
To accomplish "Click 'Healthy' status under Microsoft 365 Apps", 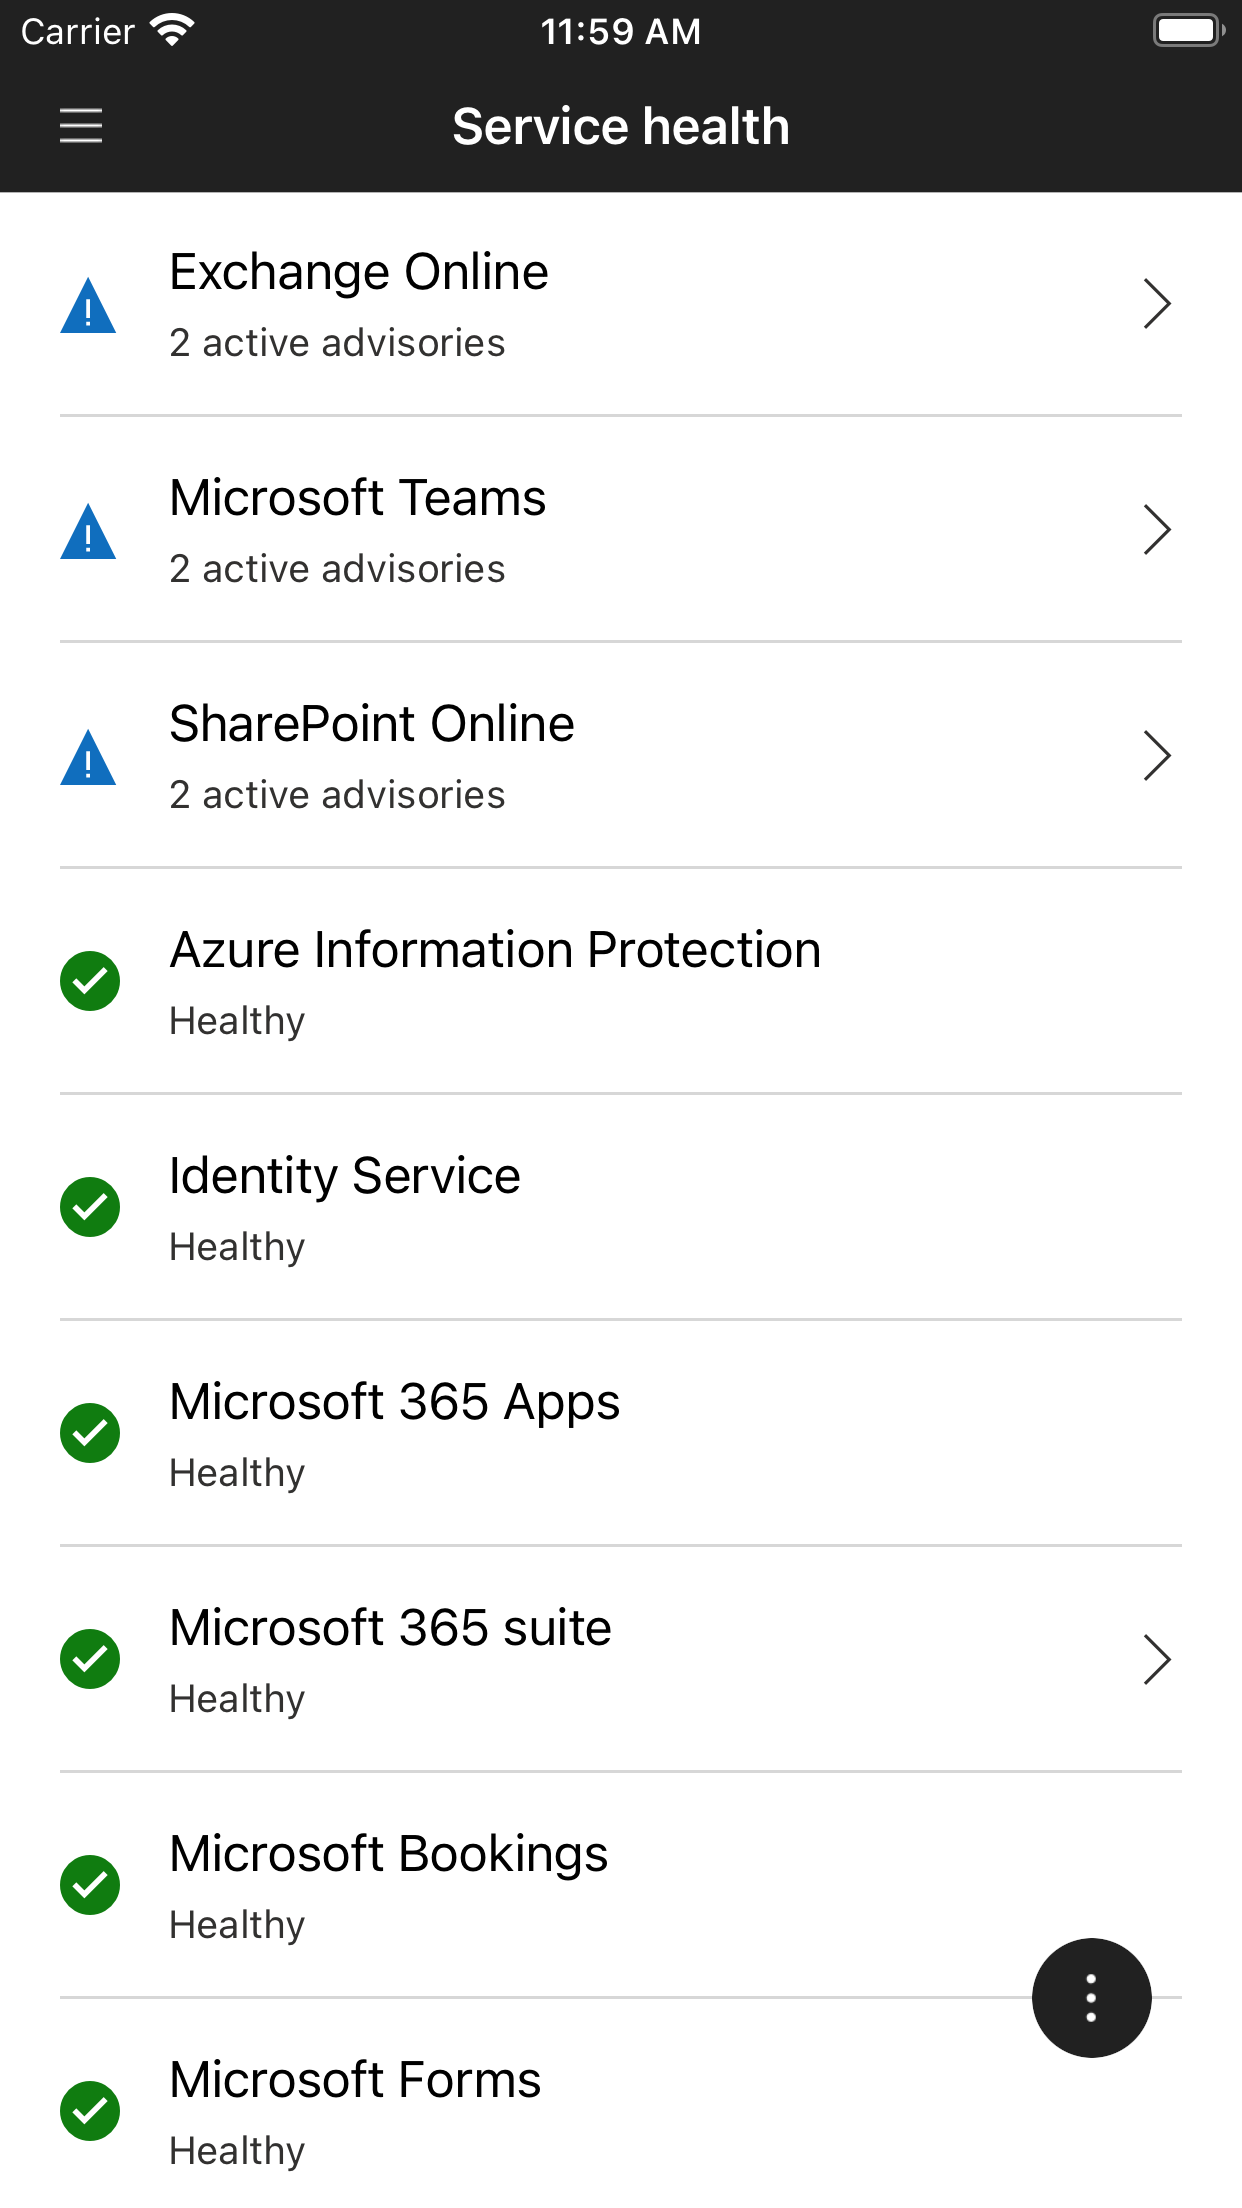I will click(x=237, y=1474).
